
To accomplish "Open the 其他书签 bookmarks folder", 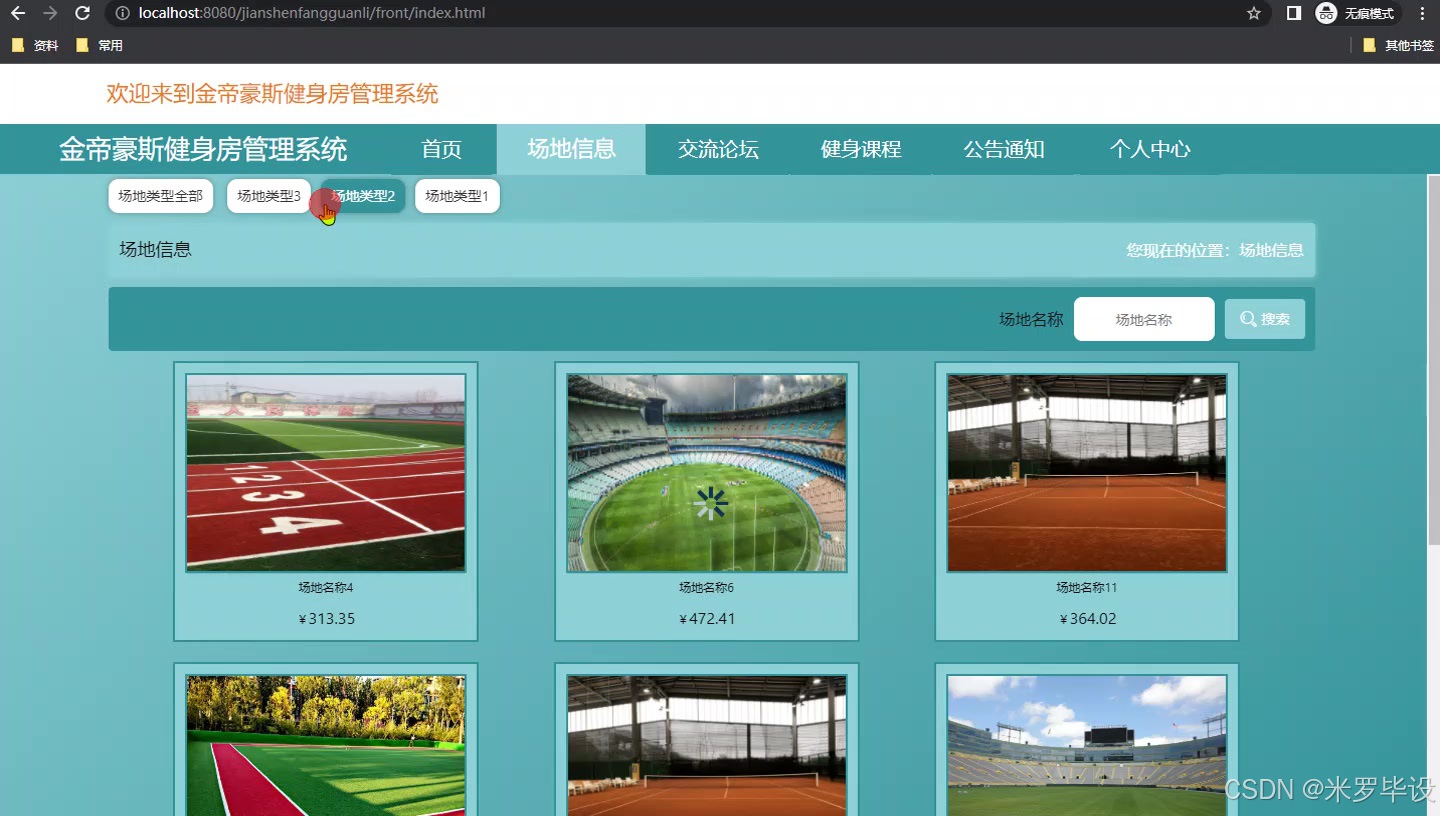I will coord(1398,45).
